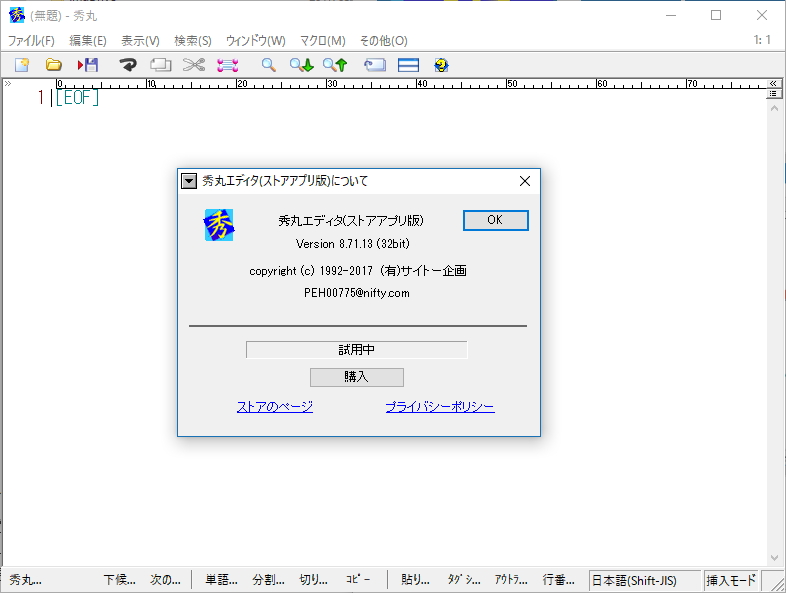The width and height of the screenshot is (786, 593).
Task: Click the Find Next down-arrow icon
Action: [302, 65]
